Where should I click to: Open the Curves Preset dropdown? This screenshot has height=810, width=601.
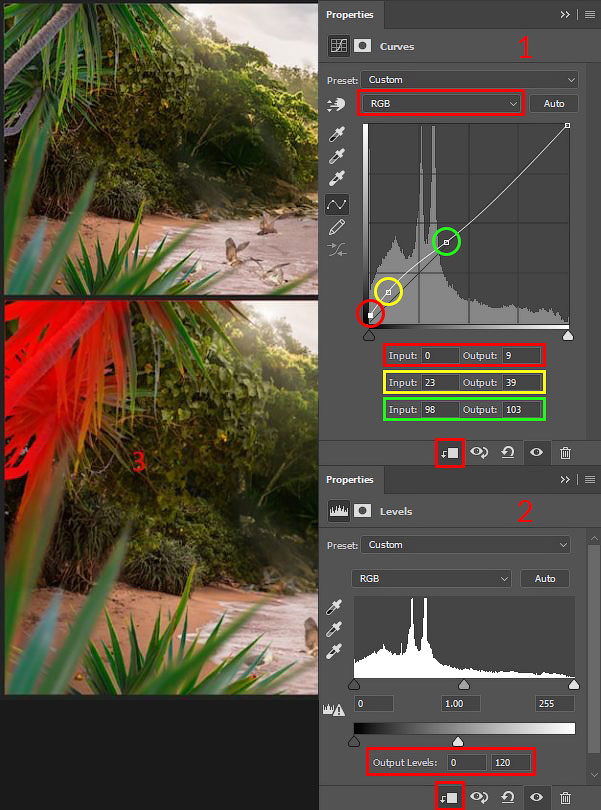469,80
